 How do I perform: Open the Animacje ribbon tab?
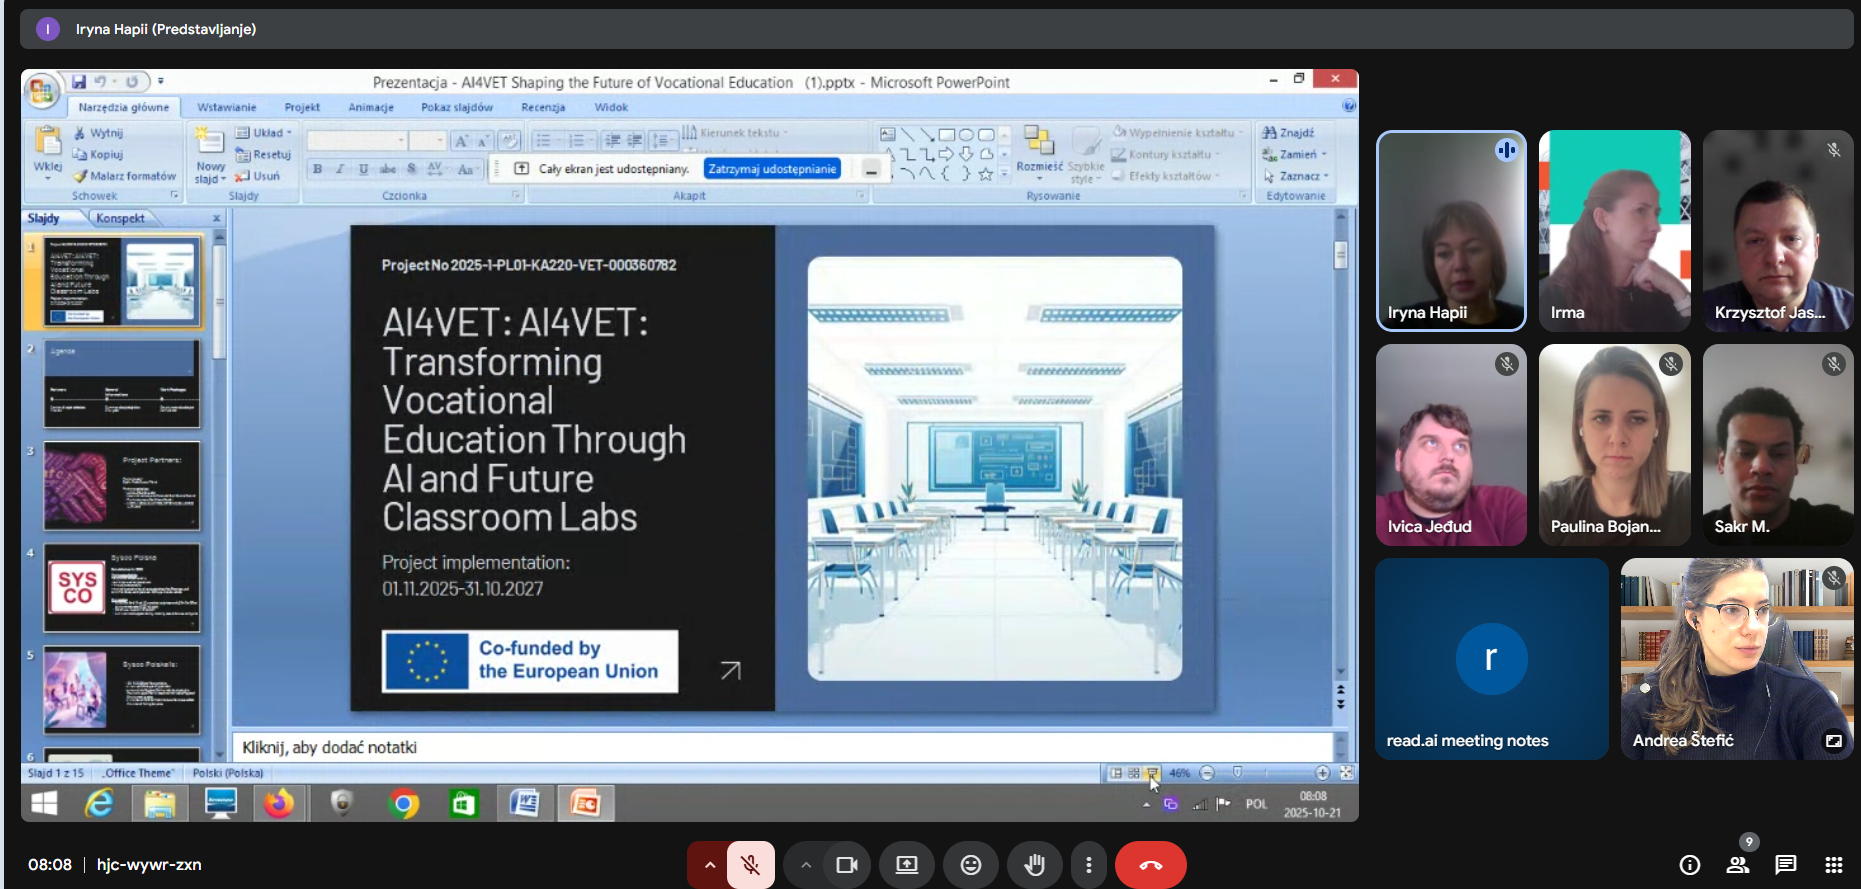[x=370, y=107]
